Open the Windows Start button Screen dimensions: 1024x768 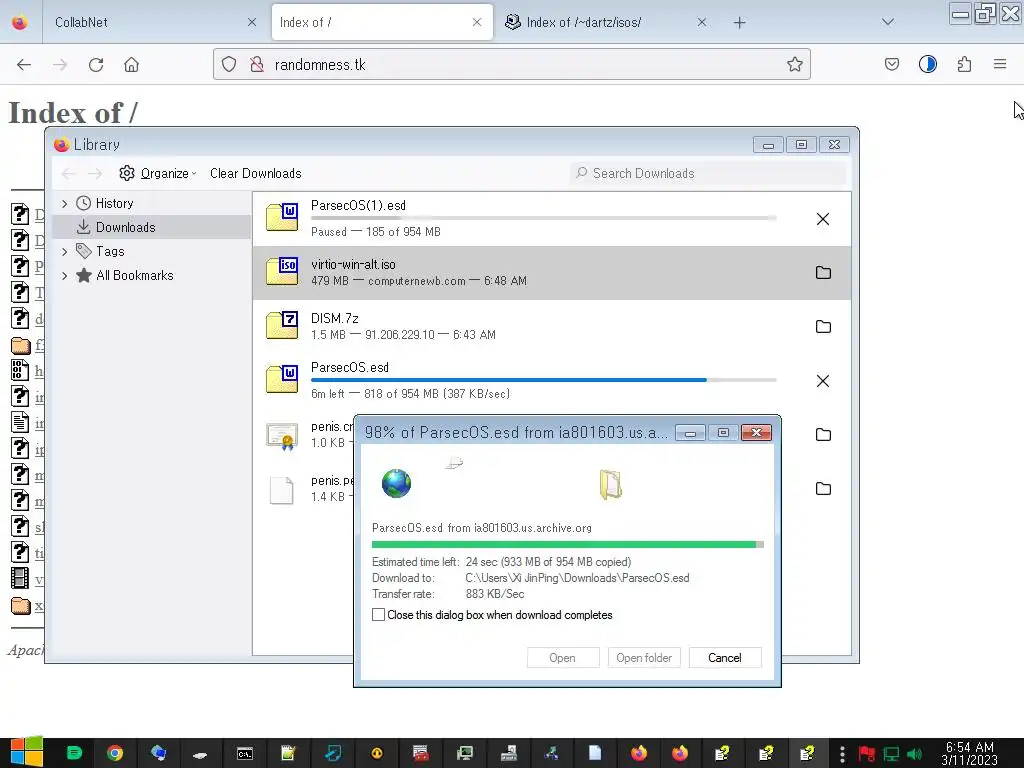[26, 752]
